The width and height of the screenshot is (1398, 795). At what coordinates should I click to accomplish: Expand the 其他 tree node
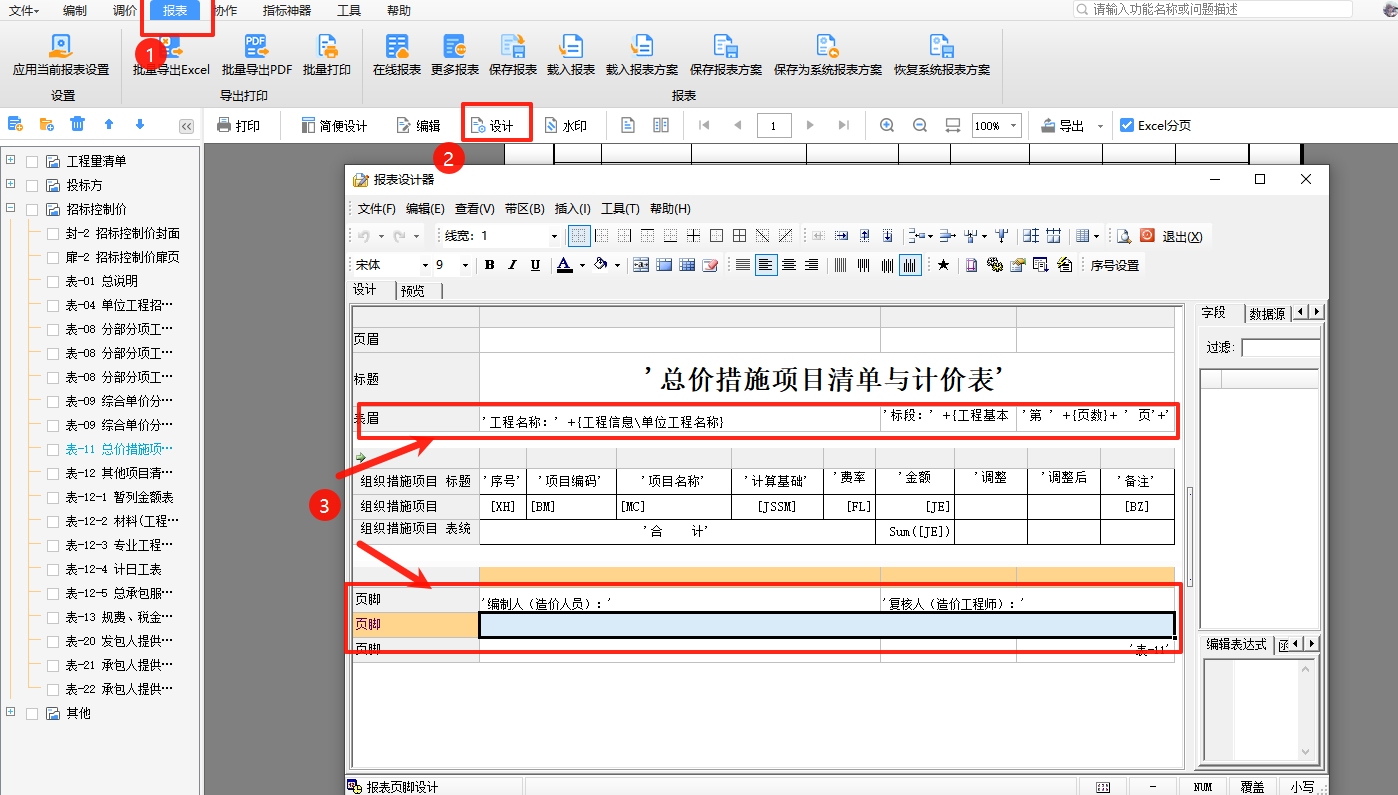click(x=11, y=712)
